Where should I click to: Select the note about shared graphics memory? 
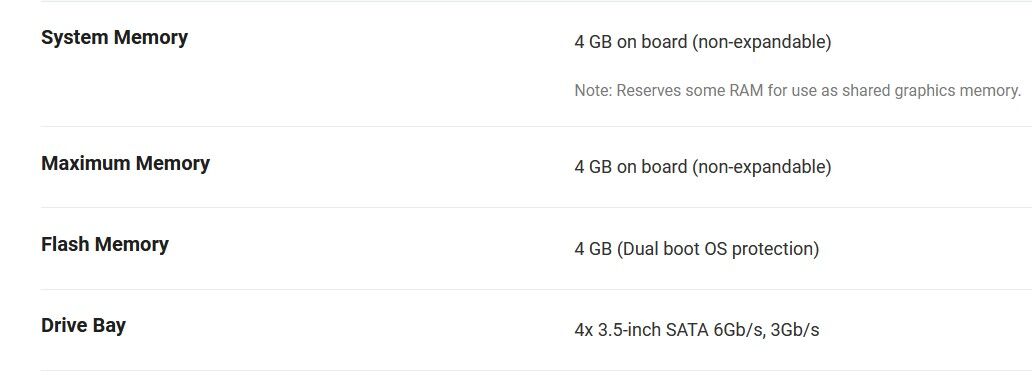(798, 91)
